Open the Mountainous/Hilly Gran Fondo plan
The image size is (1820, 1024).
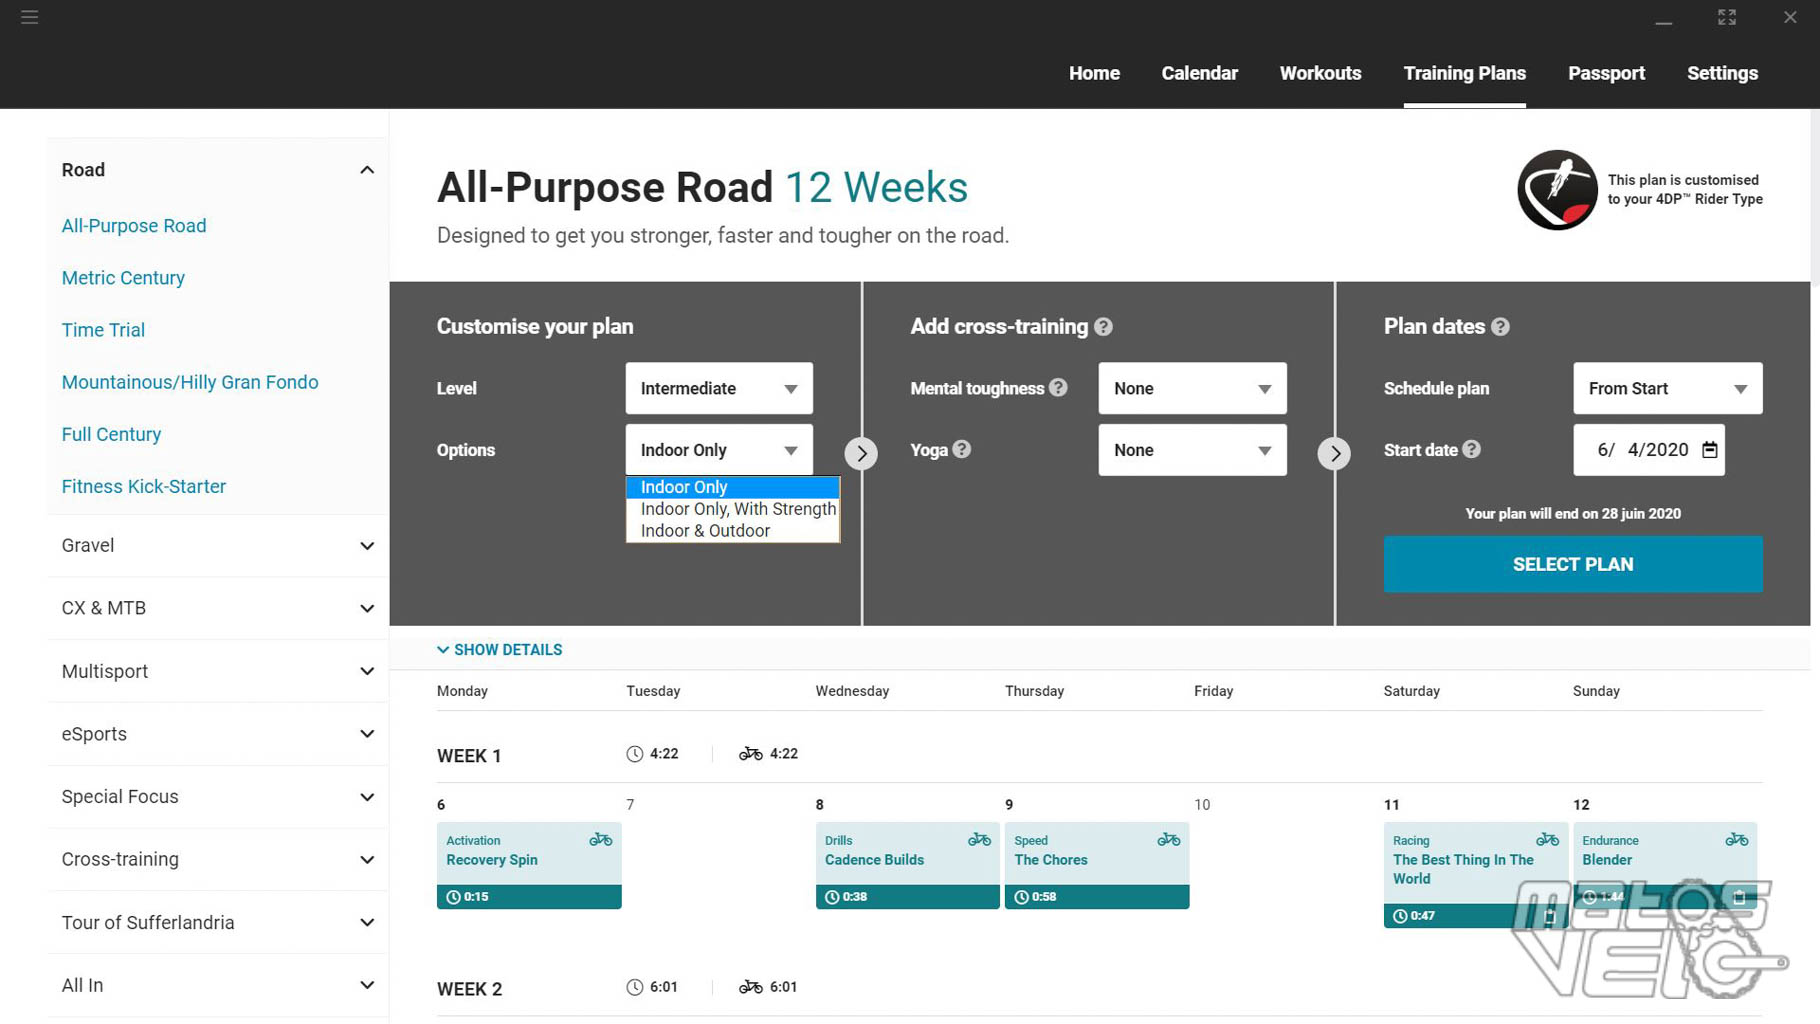[190, 382]
